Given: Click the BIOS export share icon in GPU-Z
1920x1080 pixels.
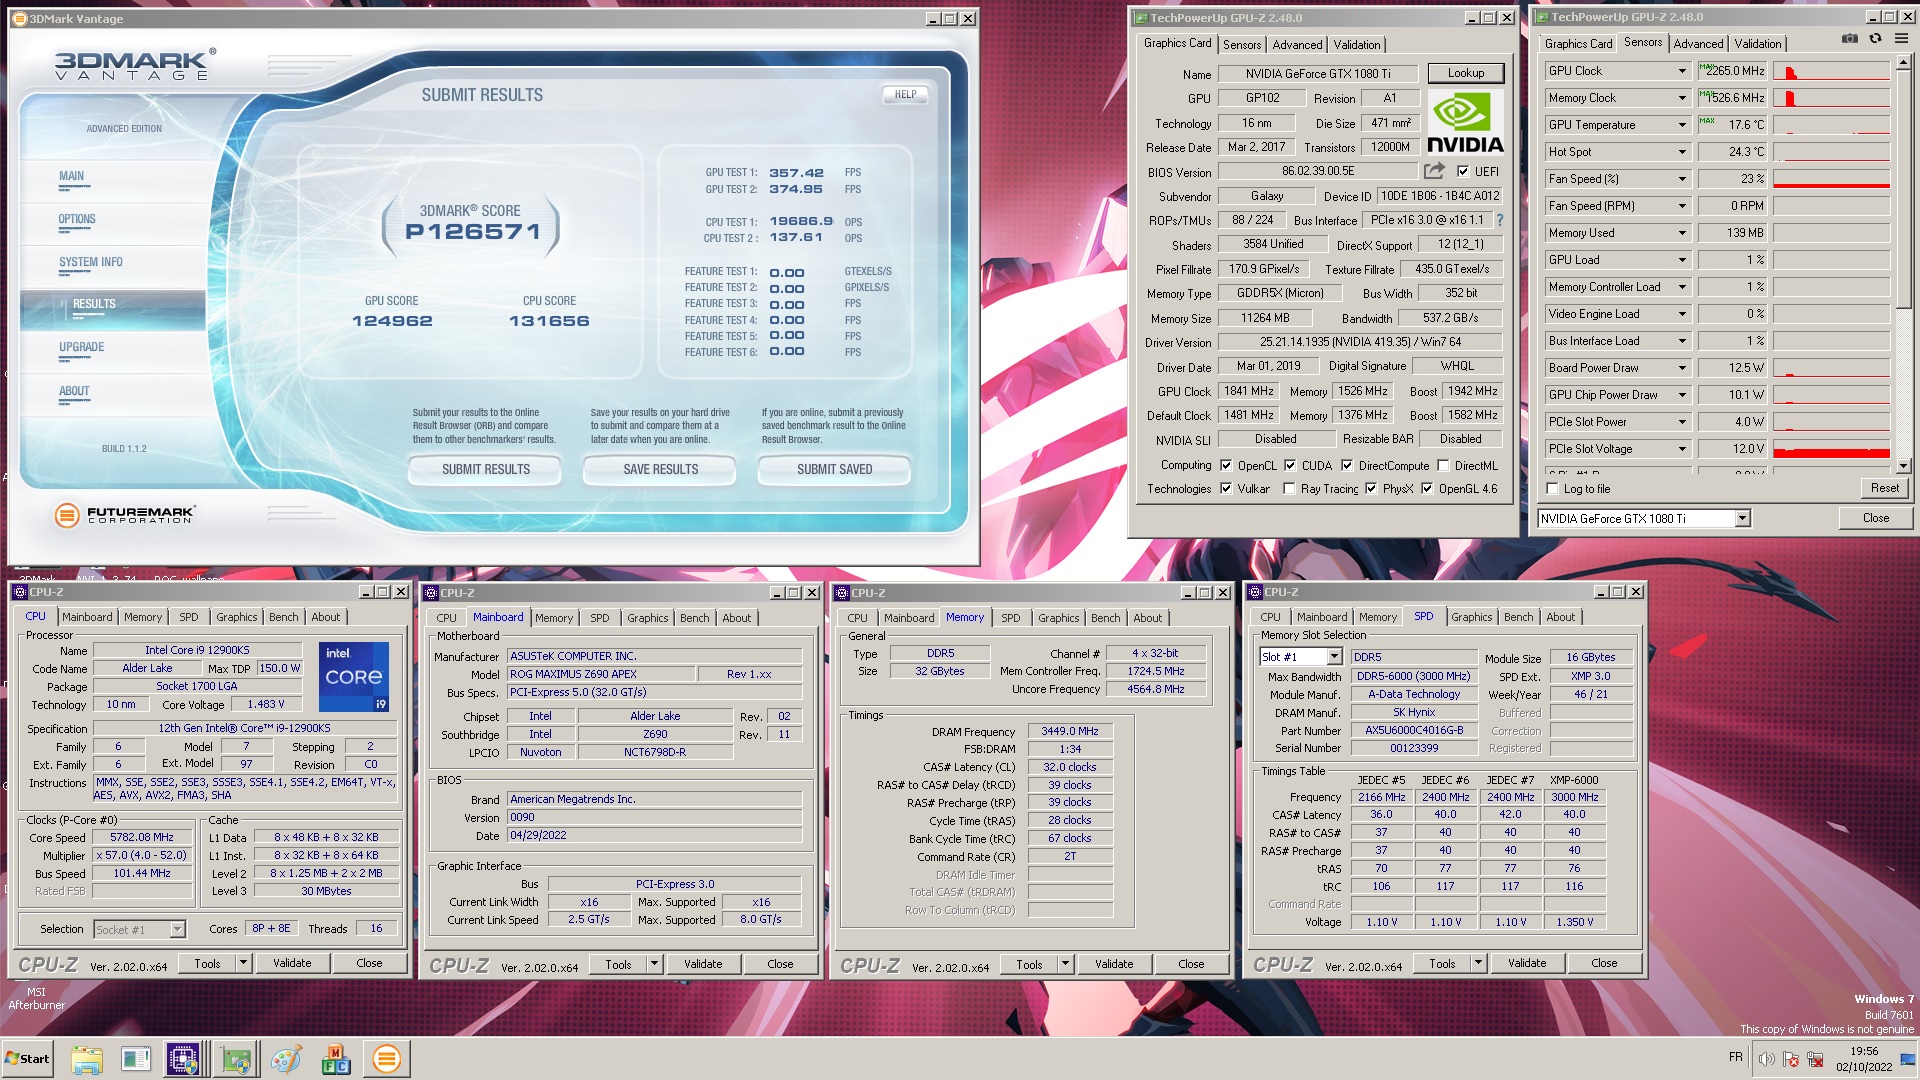Looking at the screenshot, I should pyautogui.click(x=1435, y=171).
